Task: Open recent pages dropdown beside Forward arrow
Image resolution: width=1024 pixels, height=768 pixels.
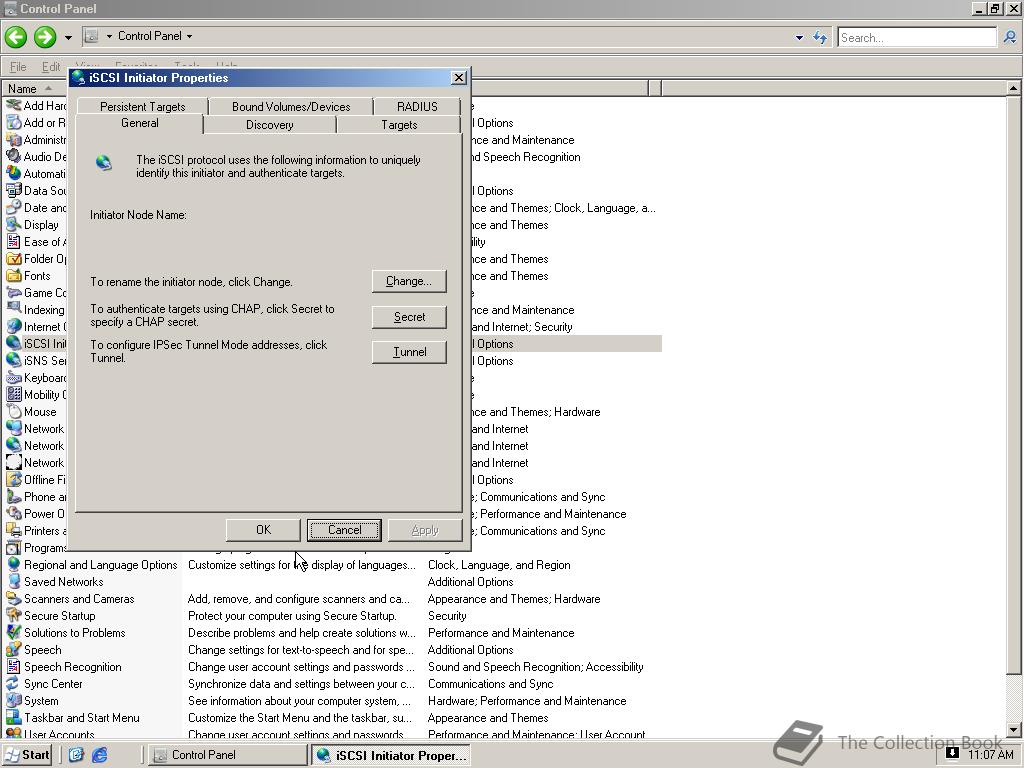Action: click(x=68, y=38)
